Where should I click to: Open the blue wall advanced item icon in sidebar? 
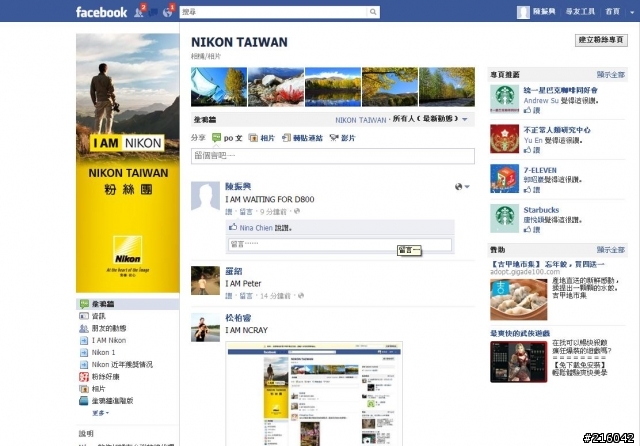(84, 401)
